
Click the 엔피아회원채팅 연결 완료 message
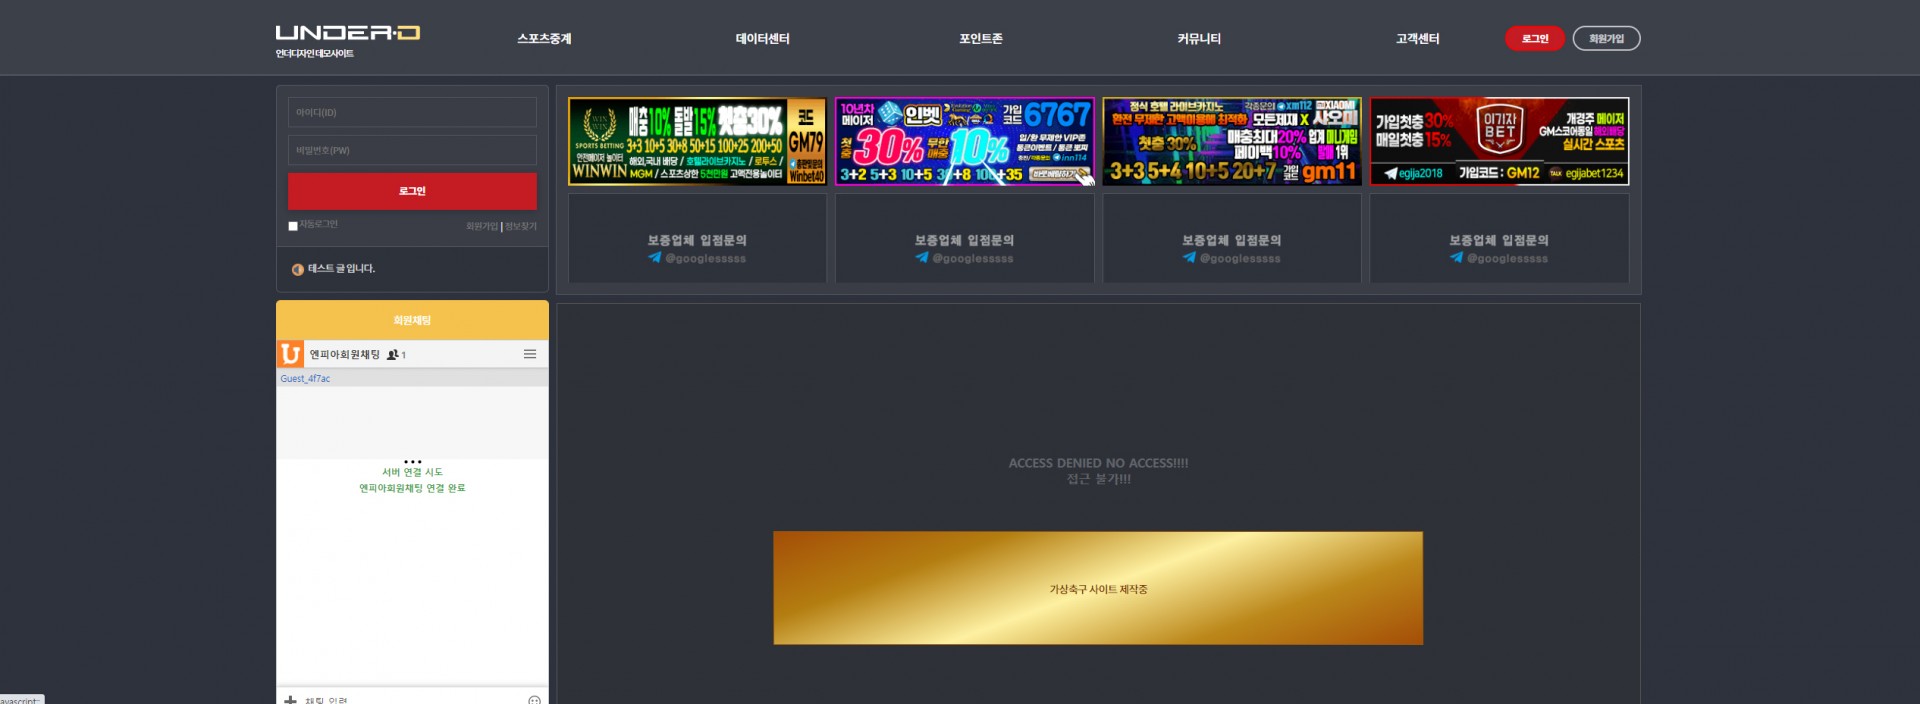click(x=412, y=488)
